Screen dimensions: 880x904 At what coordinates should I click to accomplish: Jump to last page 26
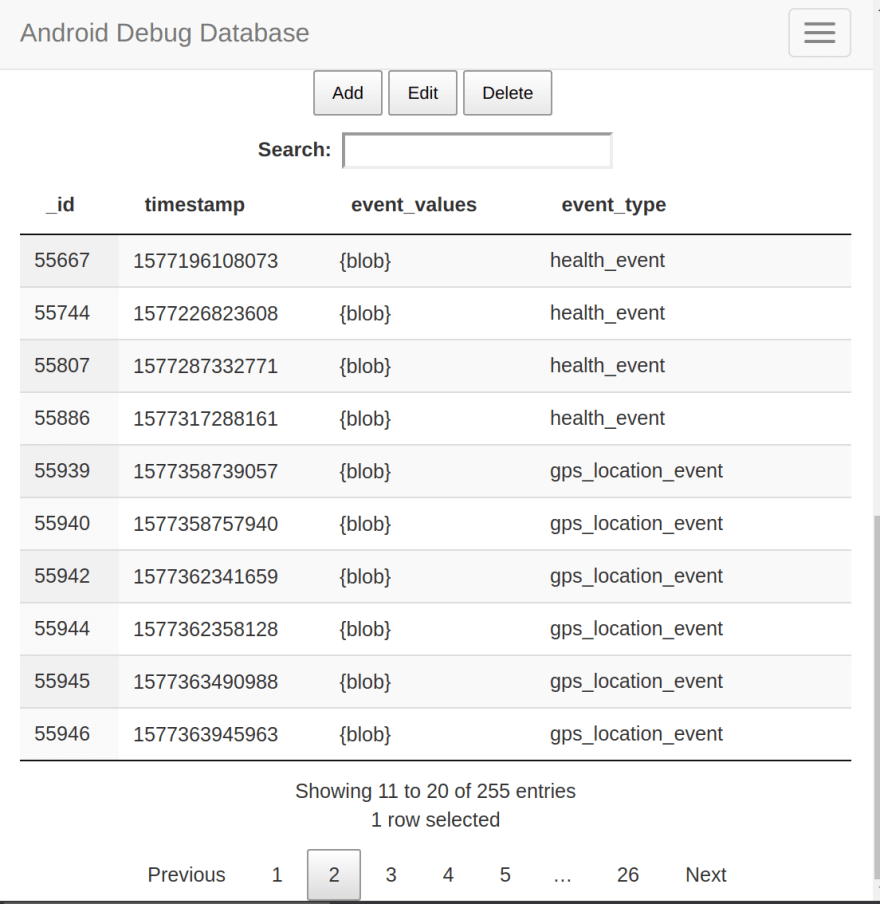pyautogui.click(x=628, y=875)
